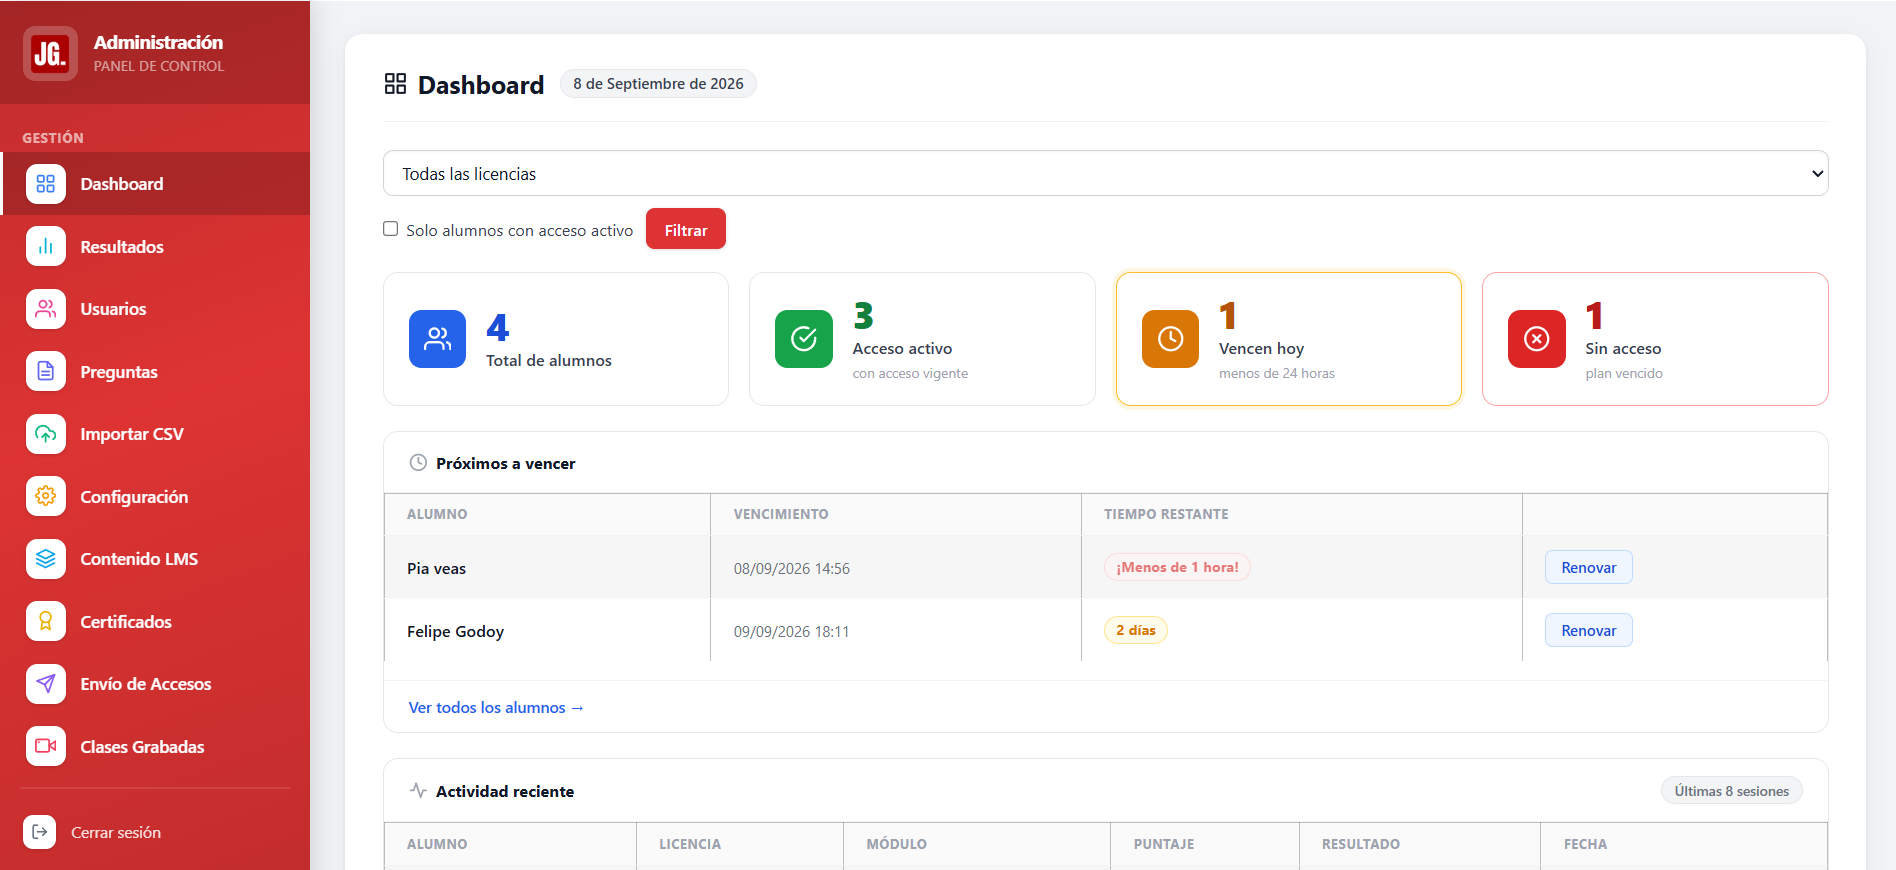Click the LICENCIA column header
Viewport: 1896px width, 870px height.
[690, 844]
